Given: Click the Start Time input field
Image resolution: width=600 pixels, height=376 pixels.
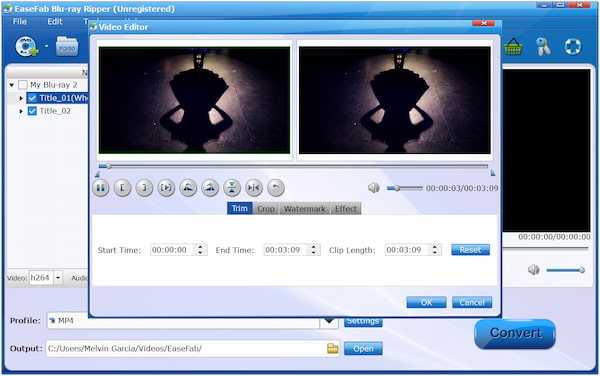Looking at the screenshot, I should (173, 250).
